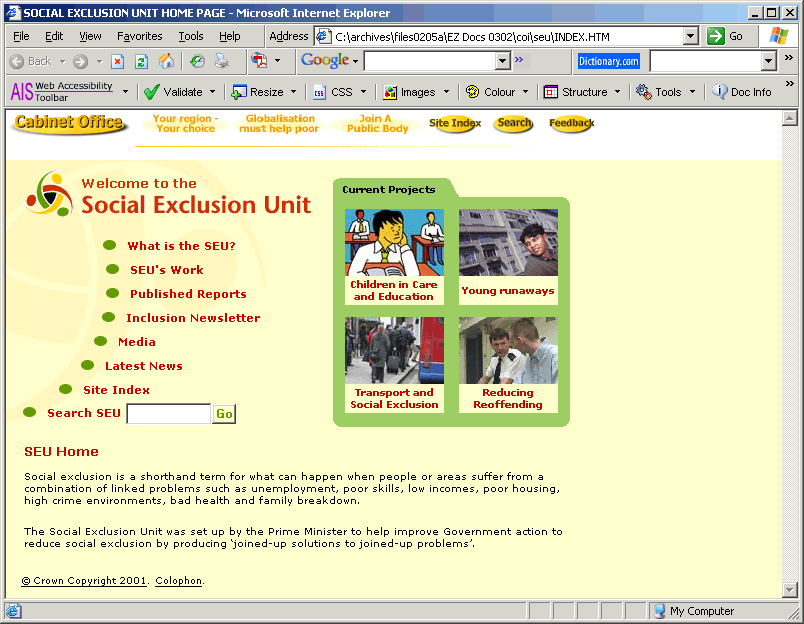Expand the Google toolbar chevron overflow
This screenshot has height=624, width=804.
tap(519, 59)
